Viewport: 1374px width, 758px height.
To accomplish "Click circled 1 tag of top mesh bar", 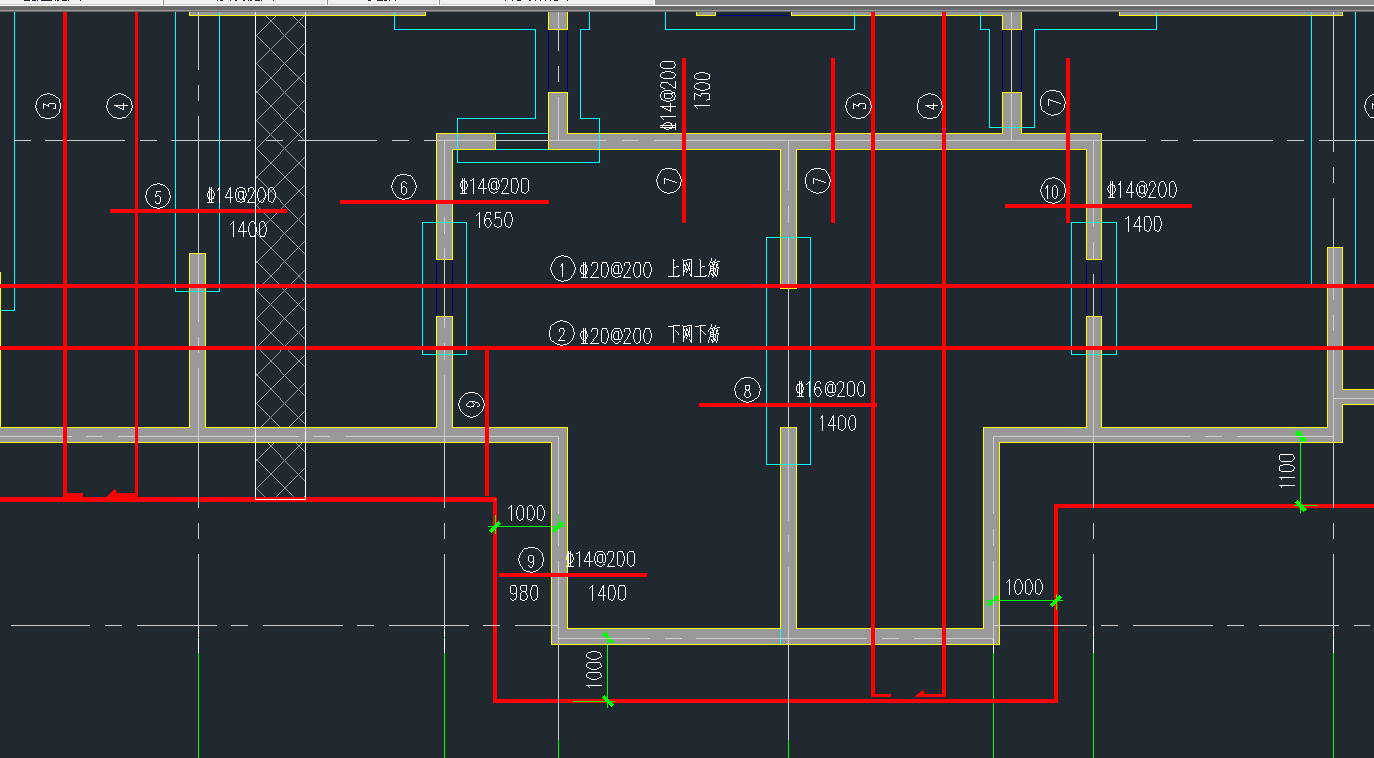I will click(x=563, y=269).
